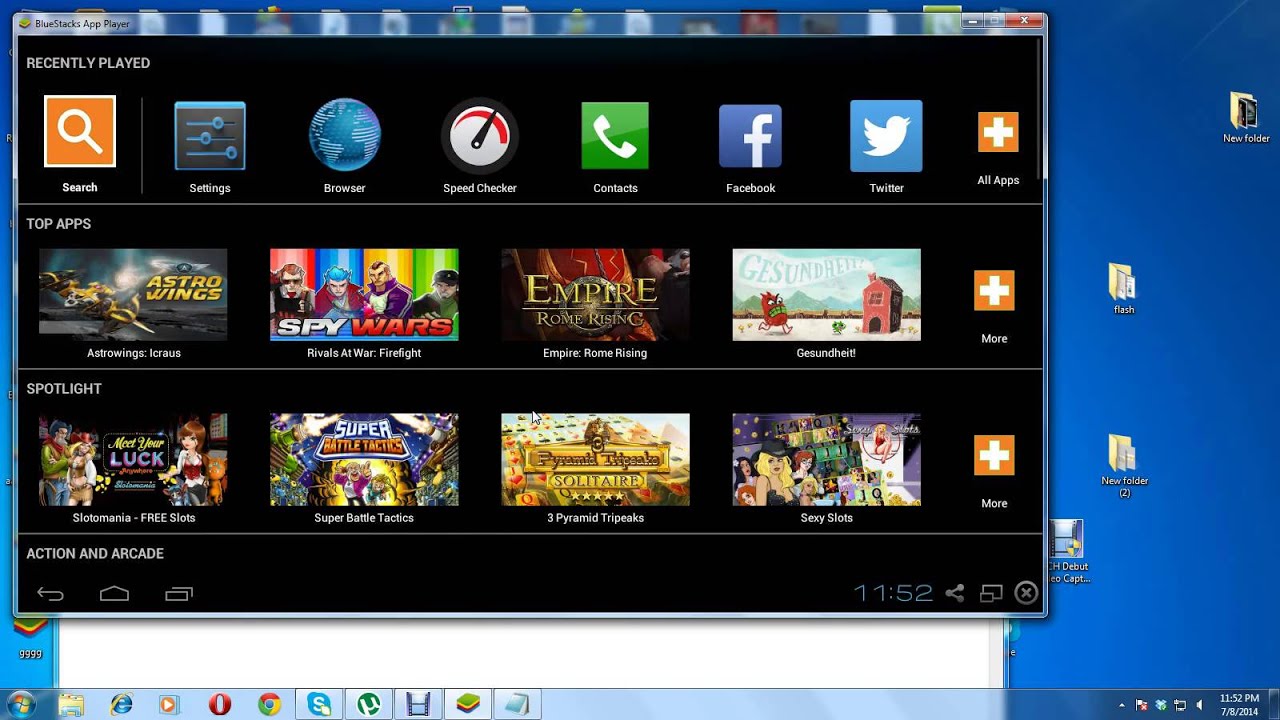
Task: Open the Rivals At War: Firefight game
Action: click(364, 295)
